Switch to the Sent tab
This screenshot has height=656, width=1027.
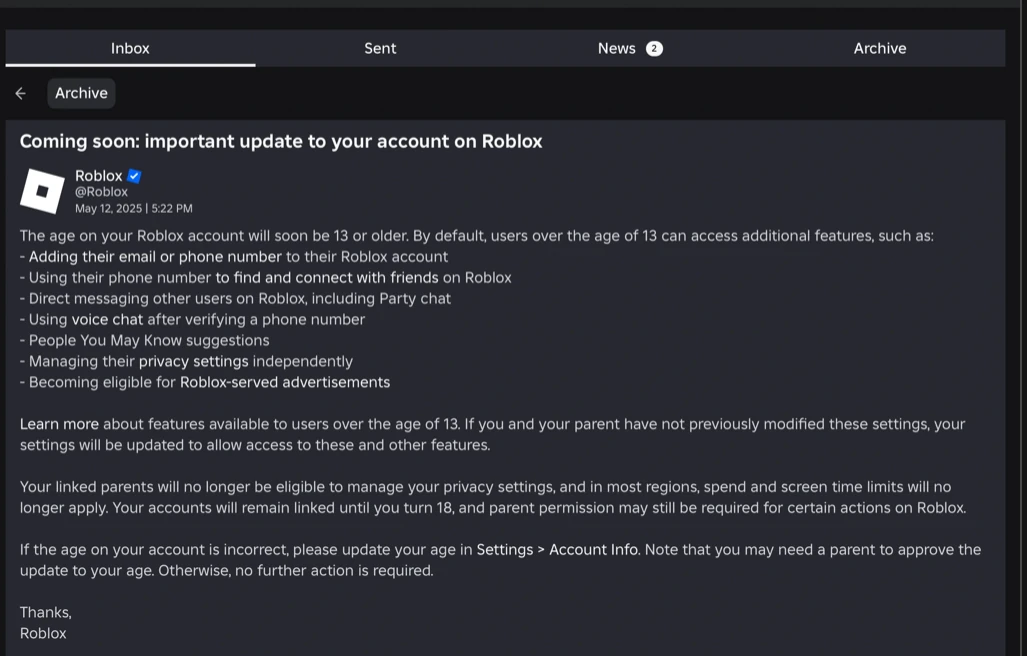pos(380,47)
